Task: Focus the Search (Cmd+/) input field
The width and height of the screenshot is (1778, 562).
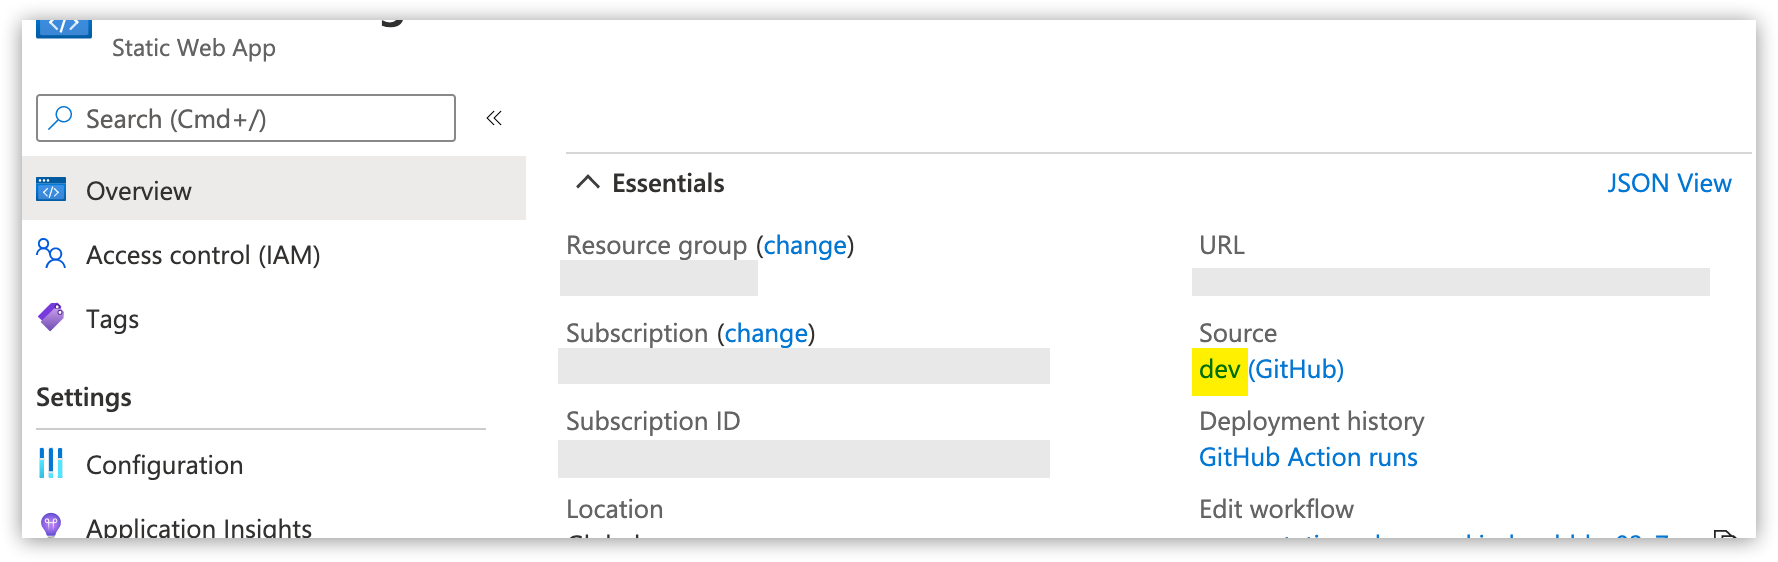Action: (260, 119)
